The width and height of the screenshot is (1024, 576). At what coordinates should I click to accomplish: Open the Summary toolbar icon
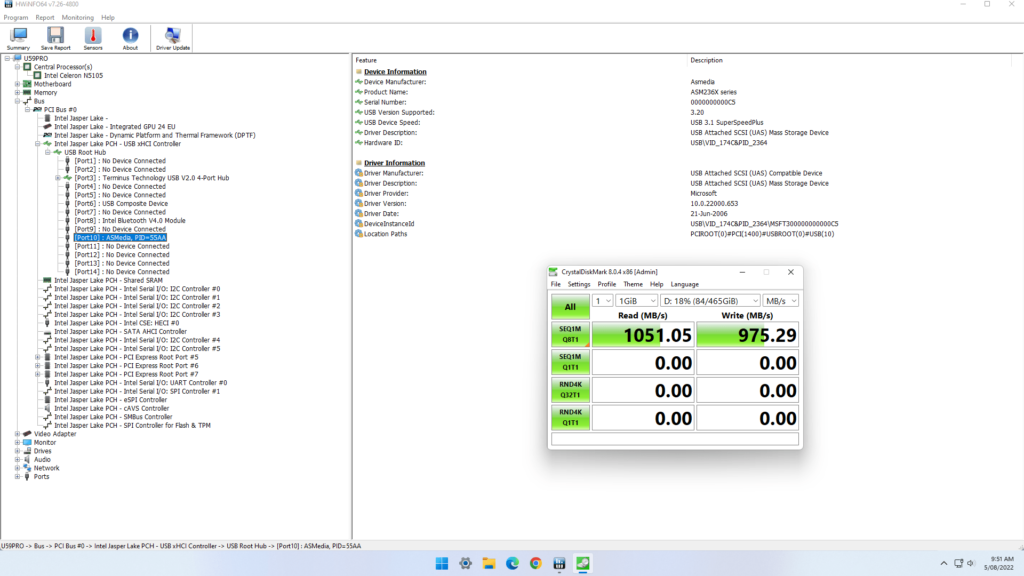18,38
